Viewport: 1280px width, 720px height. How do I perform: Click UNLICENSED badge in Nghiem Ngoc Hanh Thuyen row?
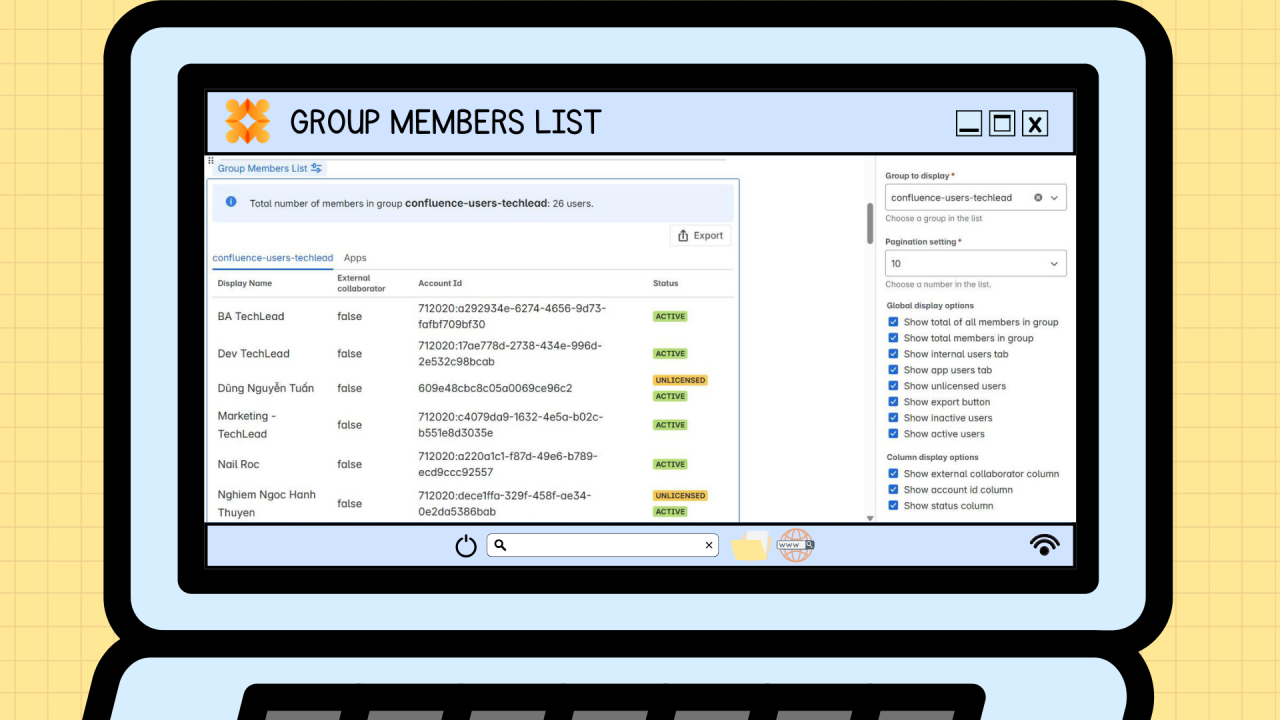pos(680,496)
